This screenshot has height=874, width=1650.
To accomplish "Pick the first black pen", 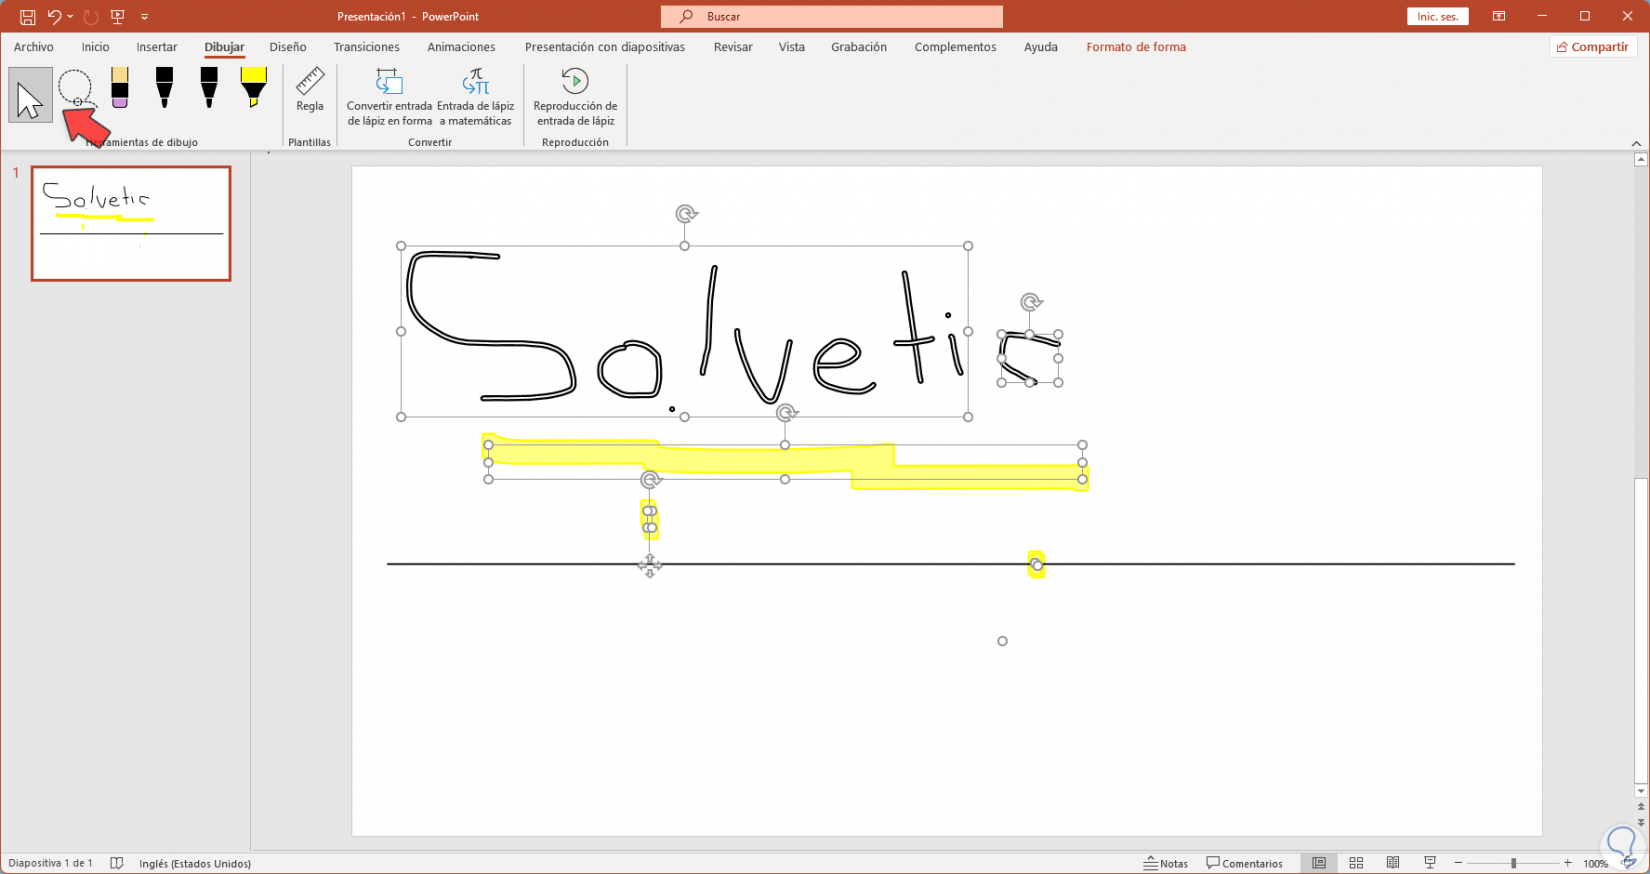I will (x=164, y=88).
